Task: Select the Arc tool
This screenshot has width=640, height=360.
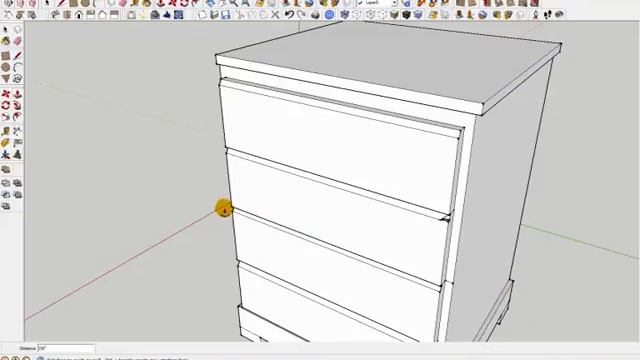Action: (17, 67)
